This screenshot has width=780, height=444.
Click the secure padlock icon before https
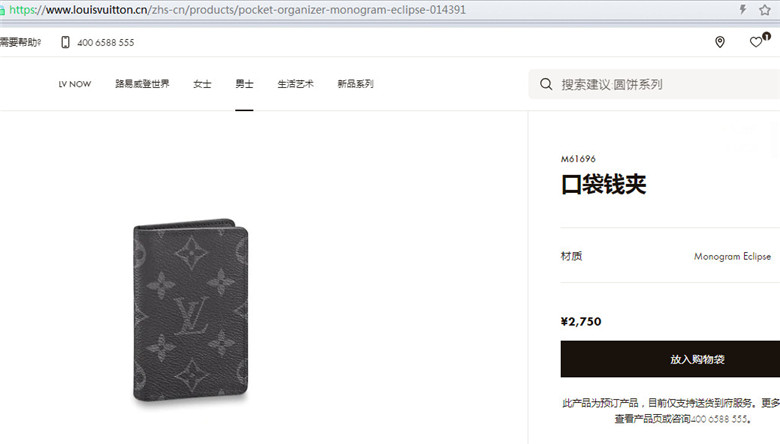pos(2,10)
